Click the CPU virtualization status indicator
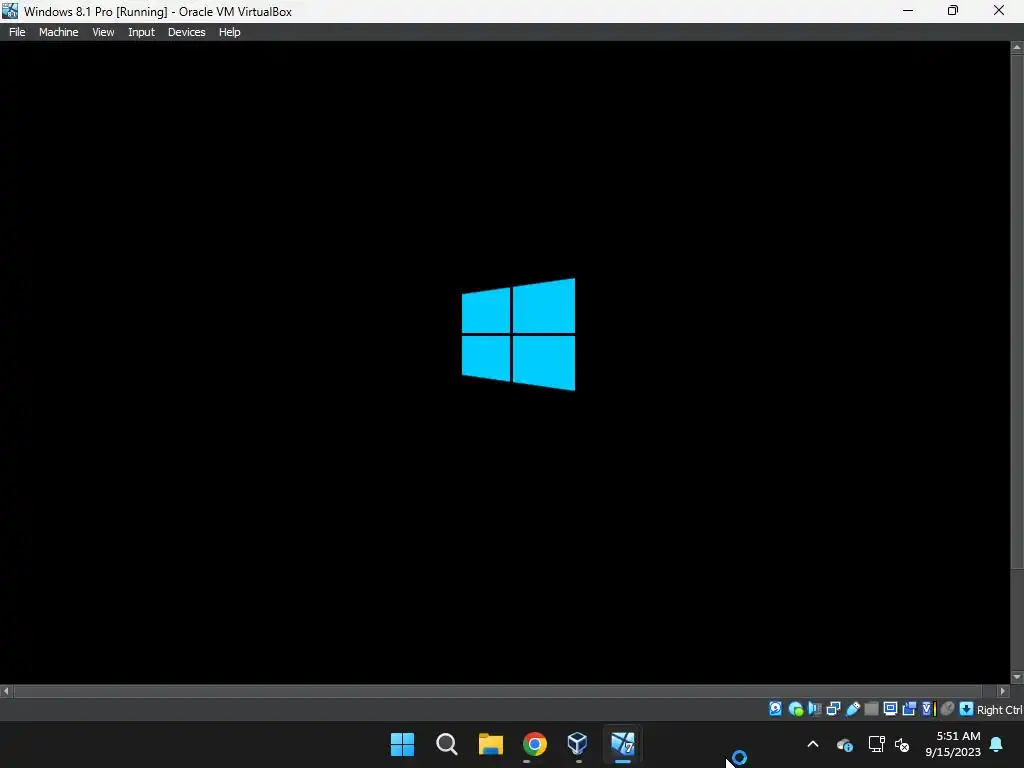 [x=928, y=709]
